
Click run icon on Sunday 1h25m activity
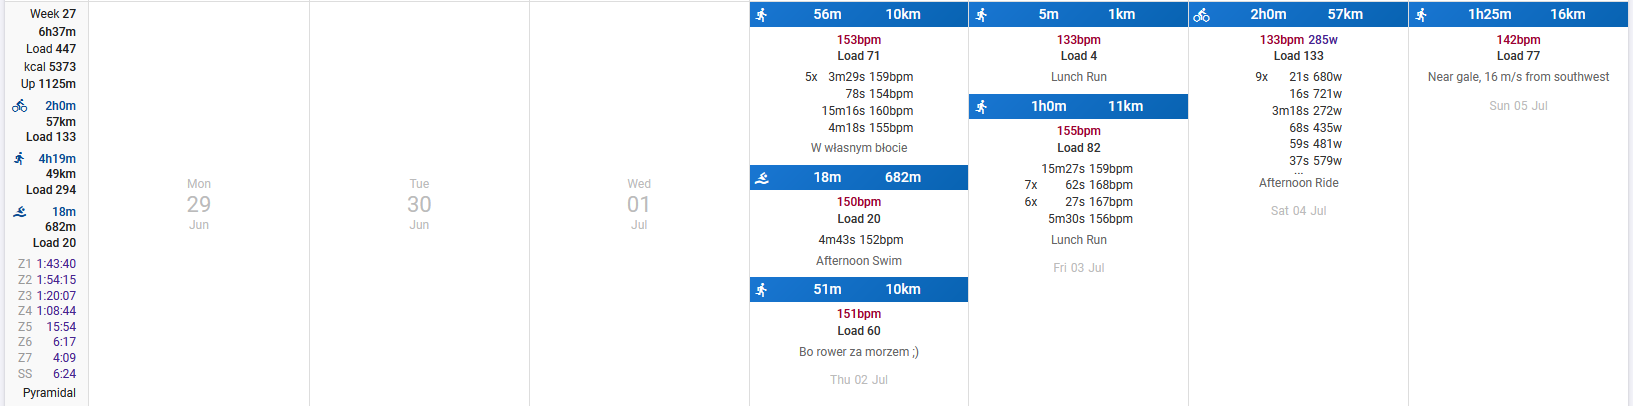(1422, 15)
